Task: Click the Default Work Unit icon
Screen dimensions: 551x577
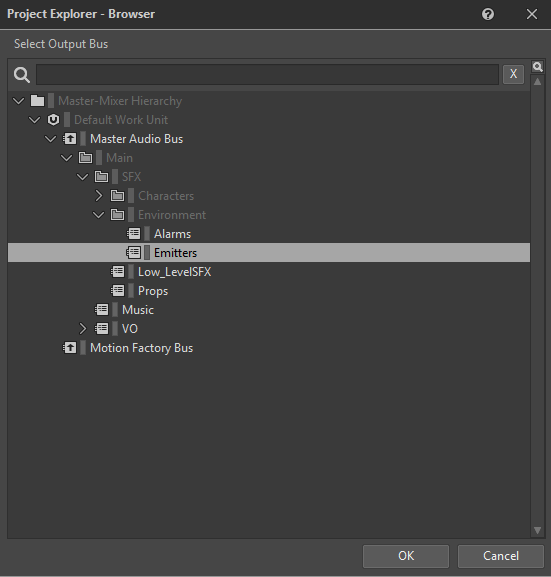Action: [53, 120]
